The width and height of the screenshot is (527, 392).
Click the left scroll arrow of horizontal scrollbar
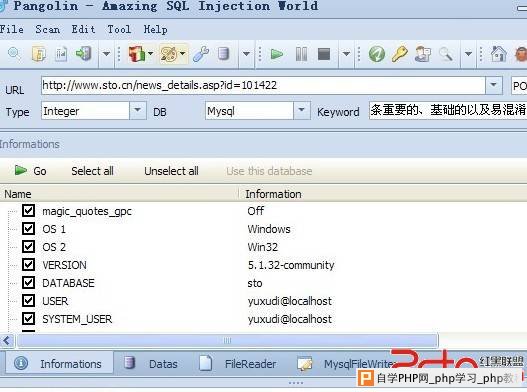pyautogui.click(x=7, y=341)
